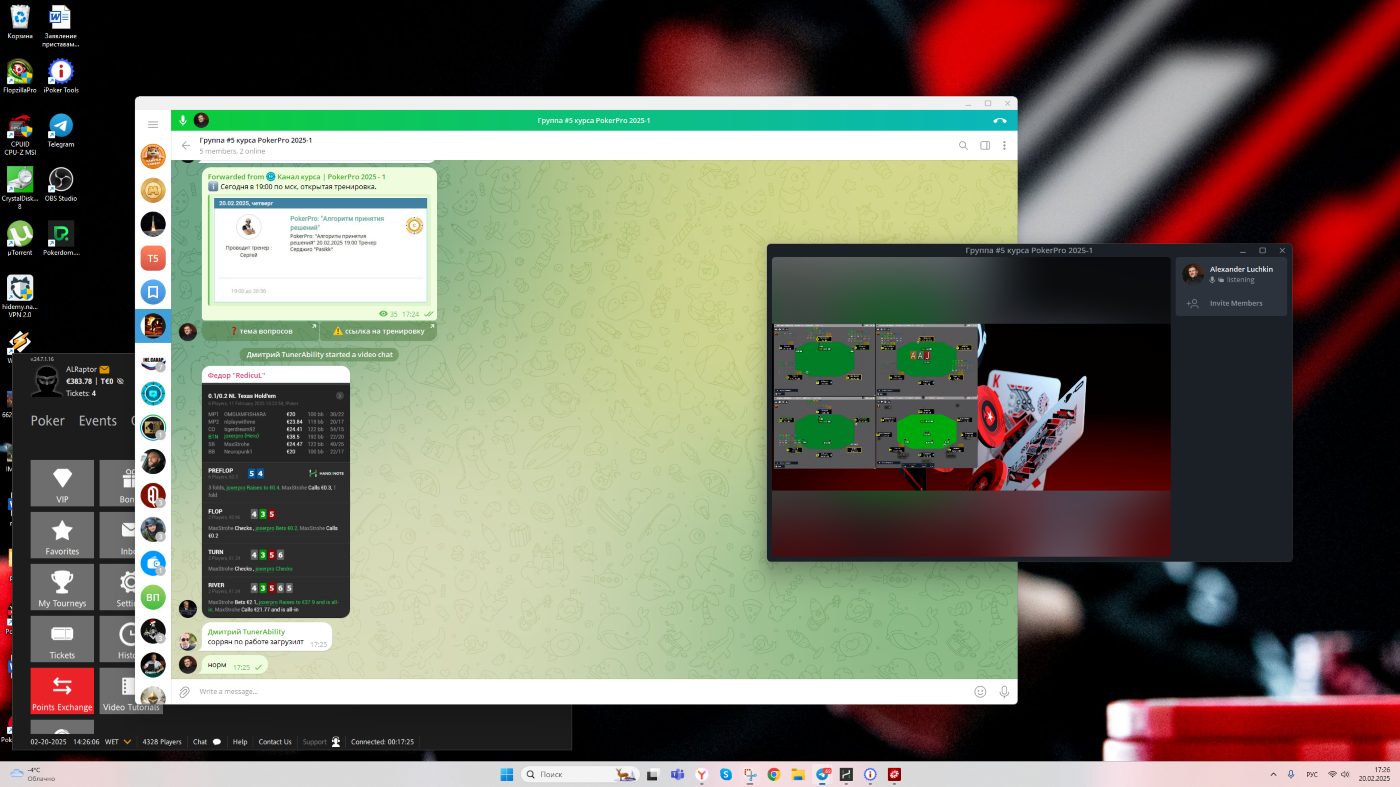The width and height of the screenshot is (1400, 787).
Task: Open Chat in poker client status bar
Action: (x=207, y=742)
